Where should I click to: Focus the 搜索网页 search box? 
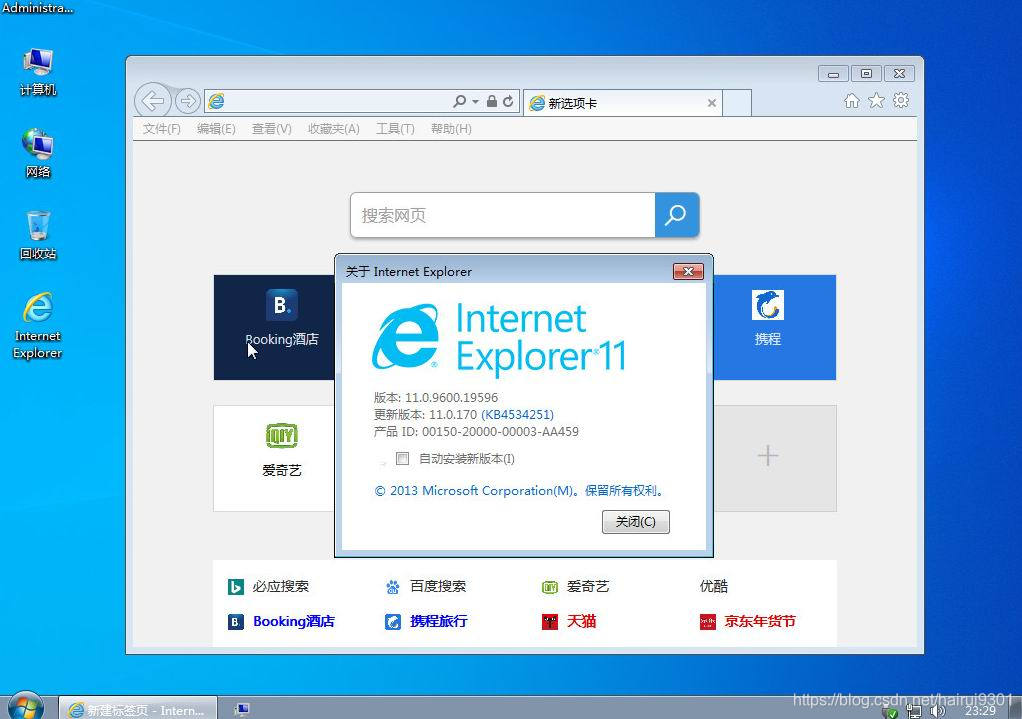click(503, 215)
